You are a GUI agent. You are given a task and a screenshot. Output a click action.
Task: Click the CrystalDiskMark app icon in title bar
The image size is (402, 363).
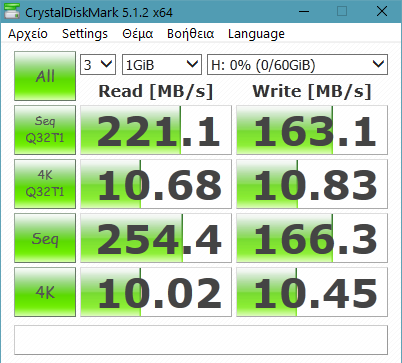(12, 11)
